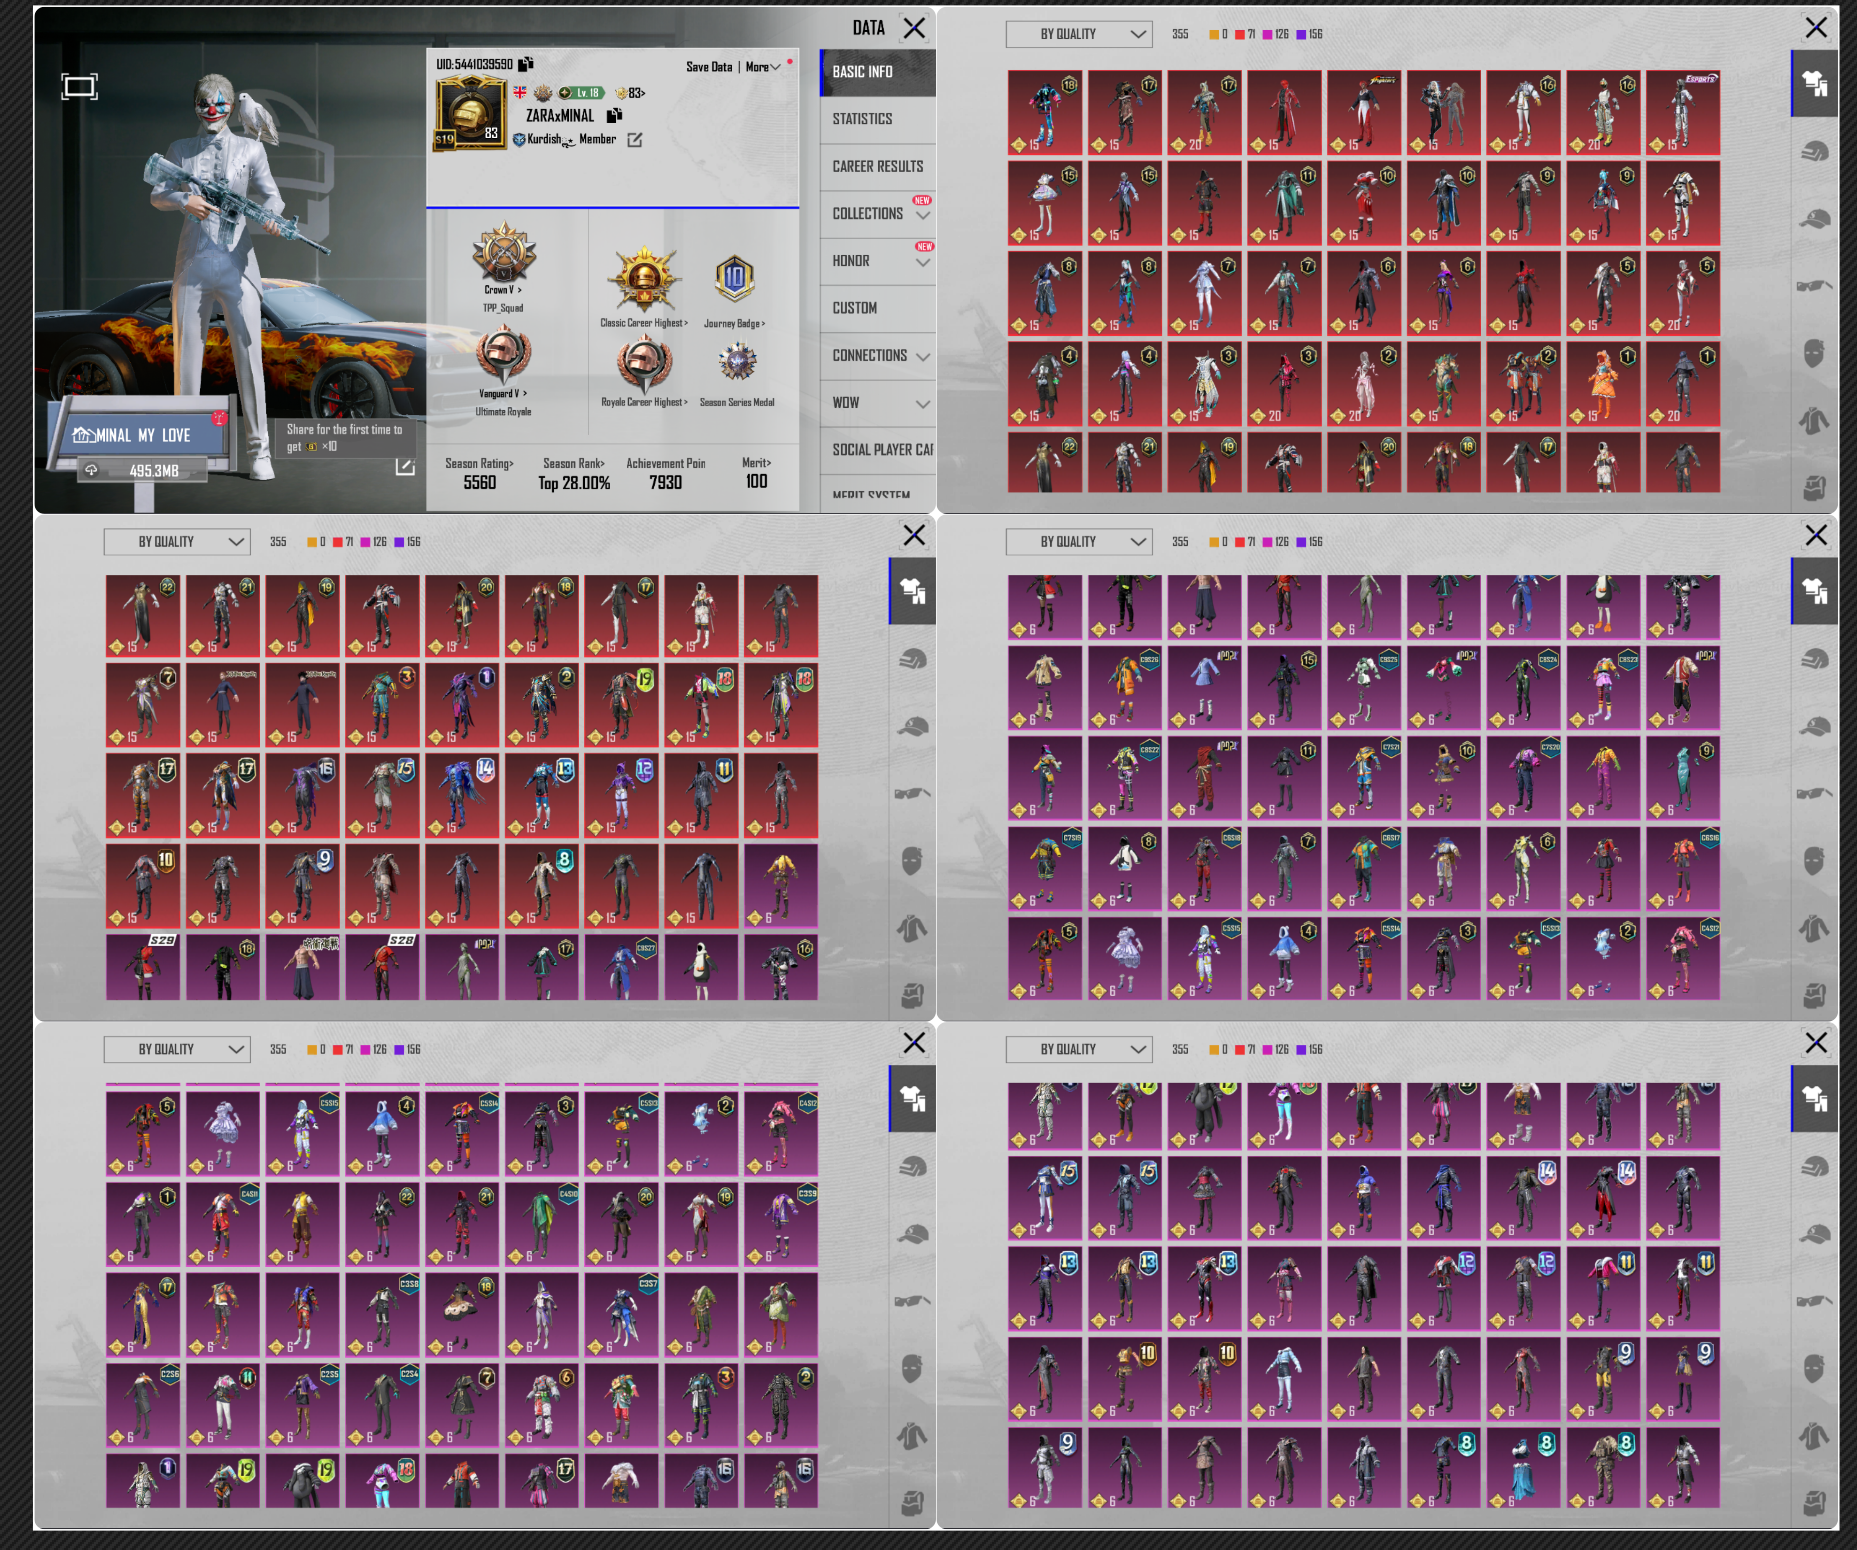Open the BY QUALITY dropdown in bottom-right inventory
The height and width of the screenshot is (1550, 1857).
[x=1079, y=1049]
